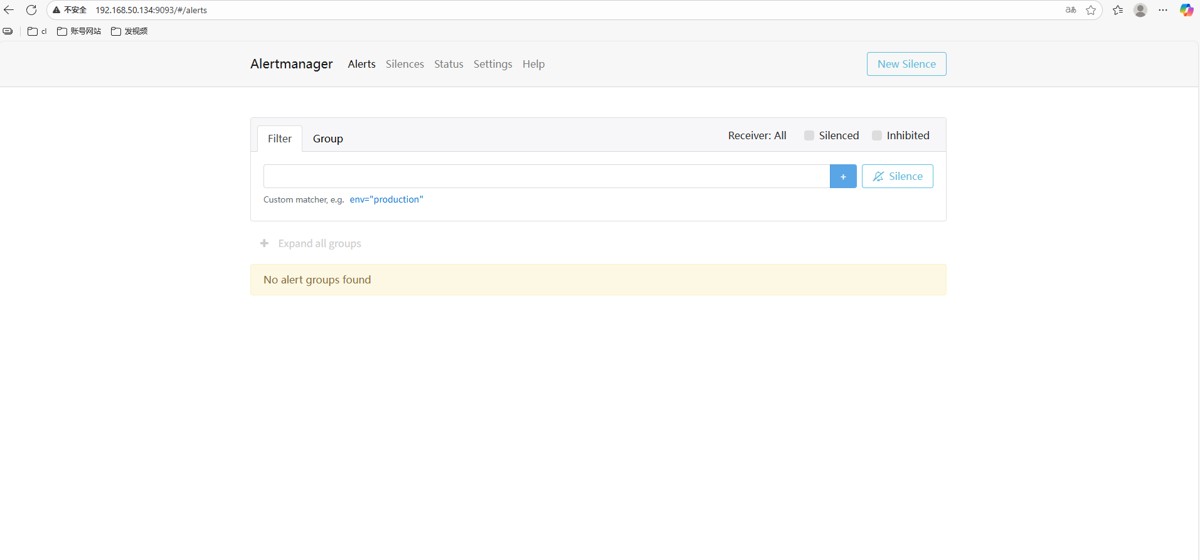Open the 发视频 bookmarks folder

[x=129, y=31]
